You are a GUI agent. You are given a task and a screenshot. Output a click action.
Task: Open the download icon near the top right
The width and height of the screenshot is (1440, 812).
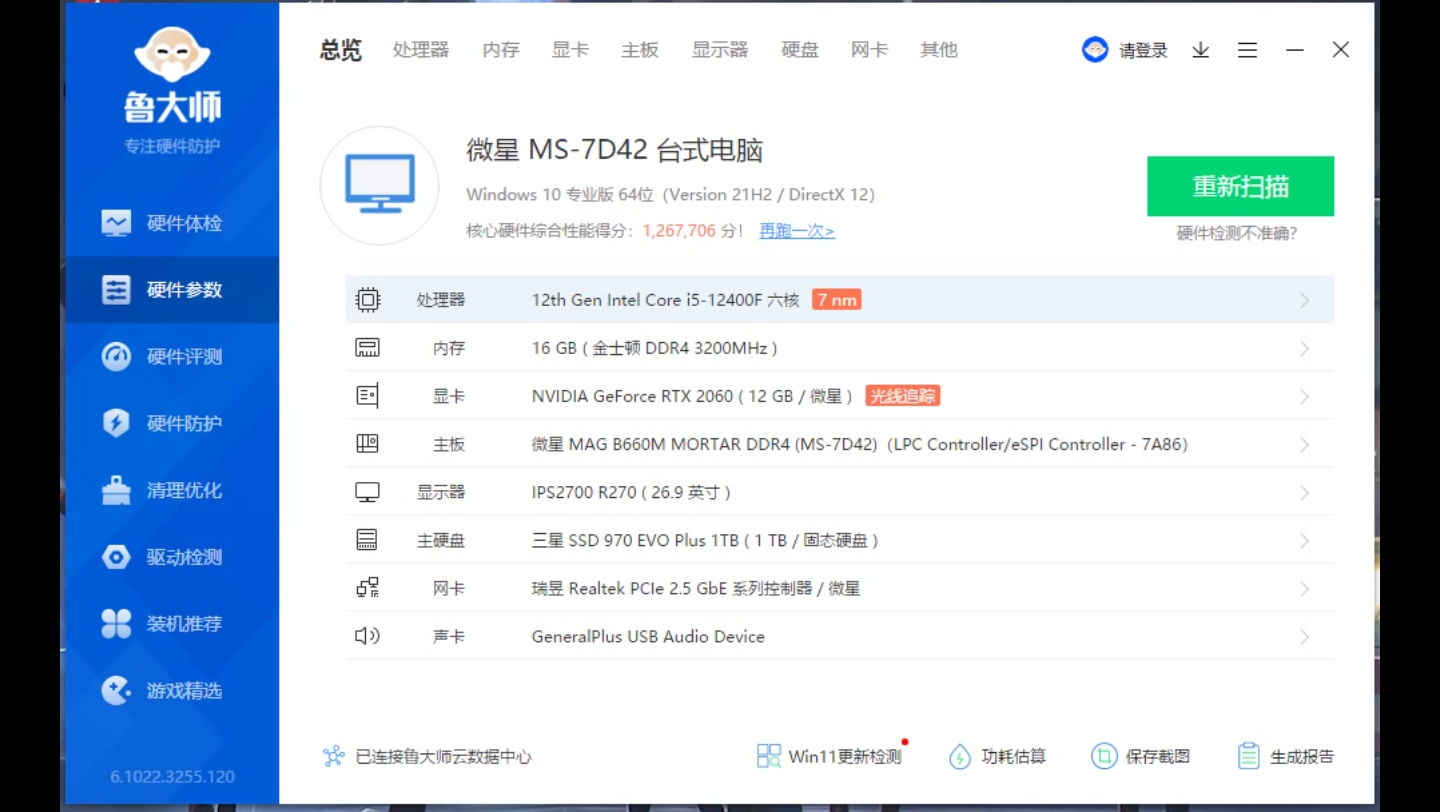tap(1199, 49)
